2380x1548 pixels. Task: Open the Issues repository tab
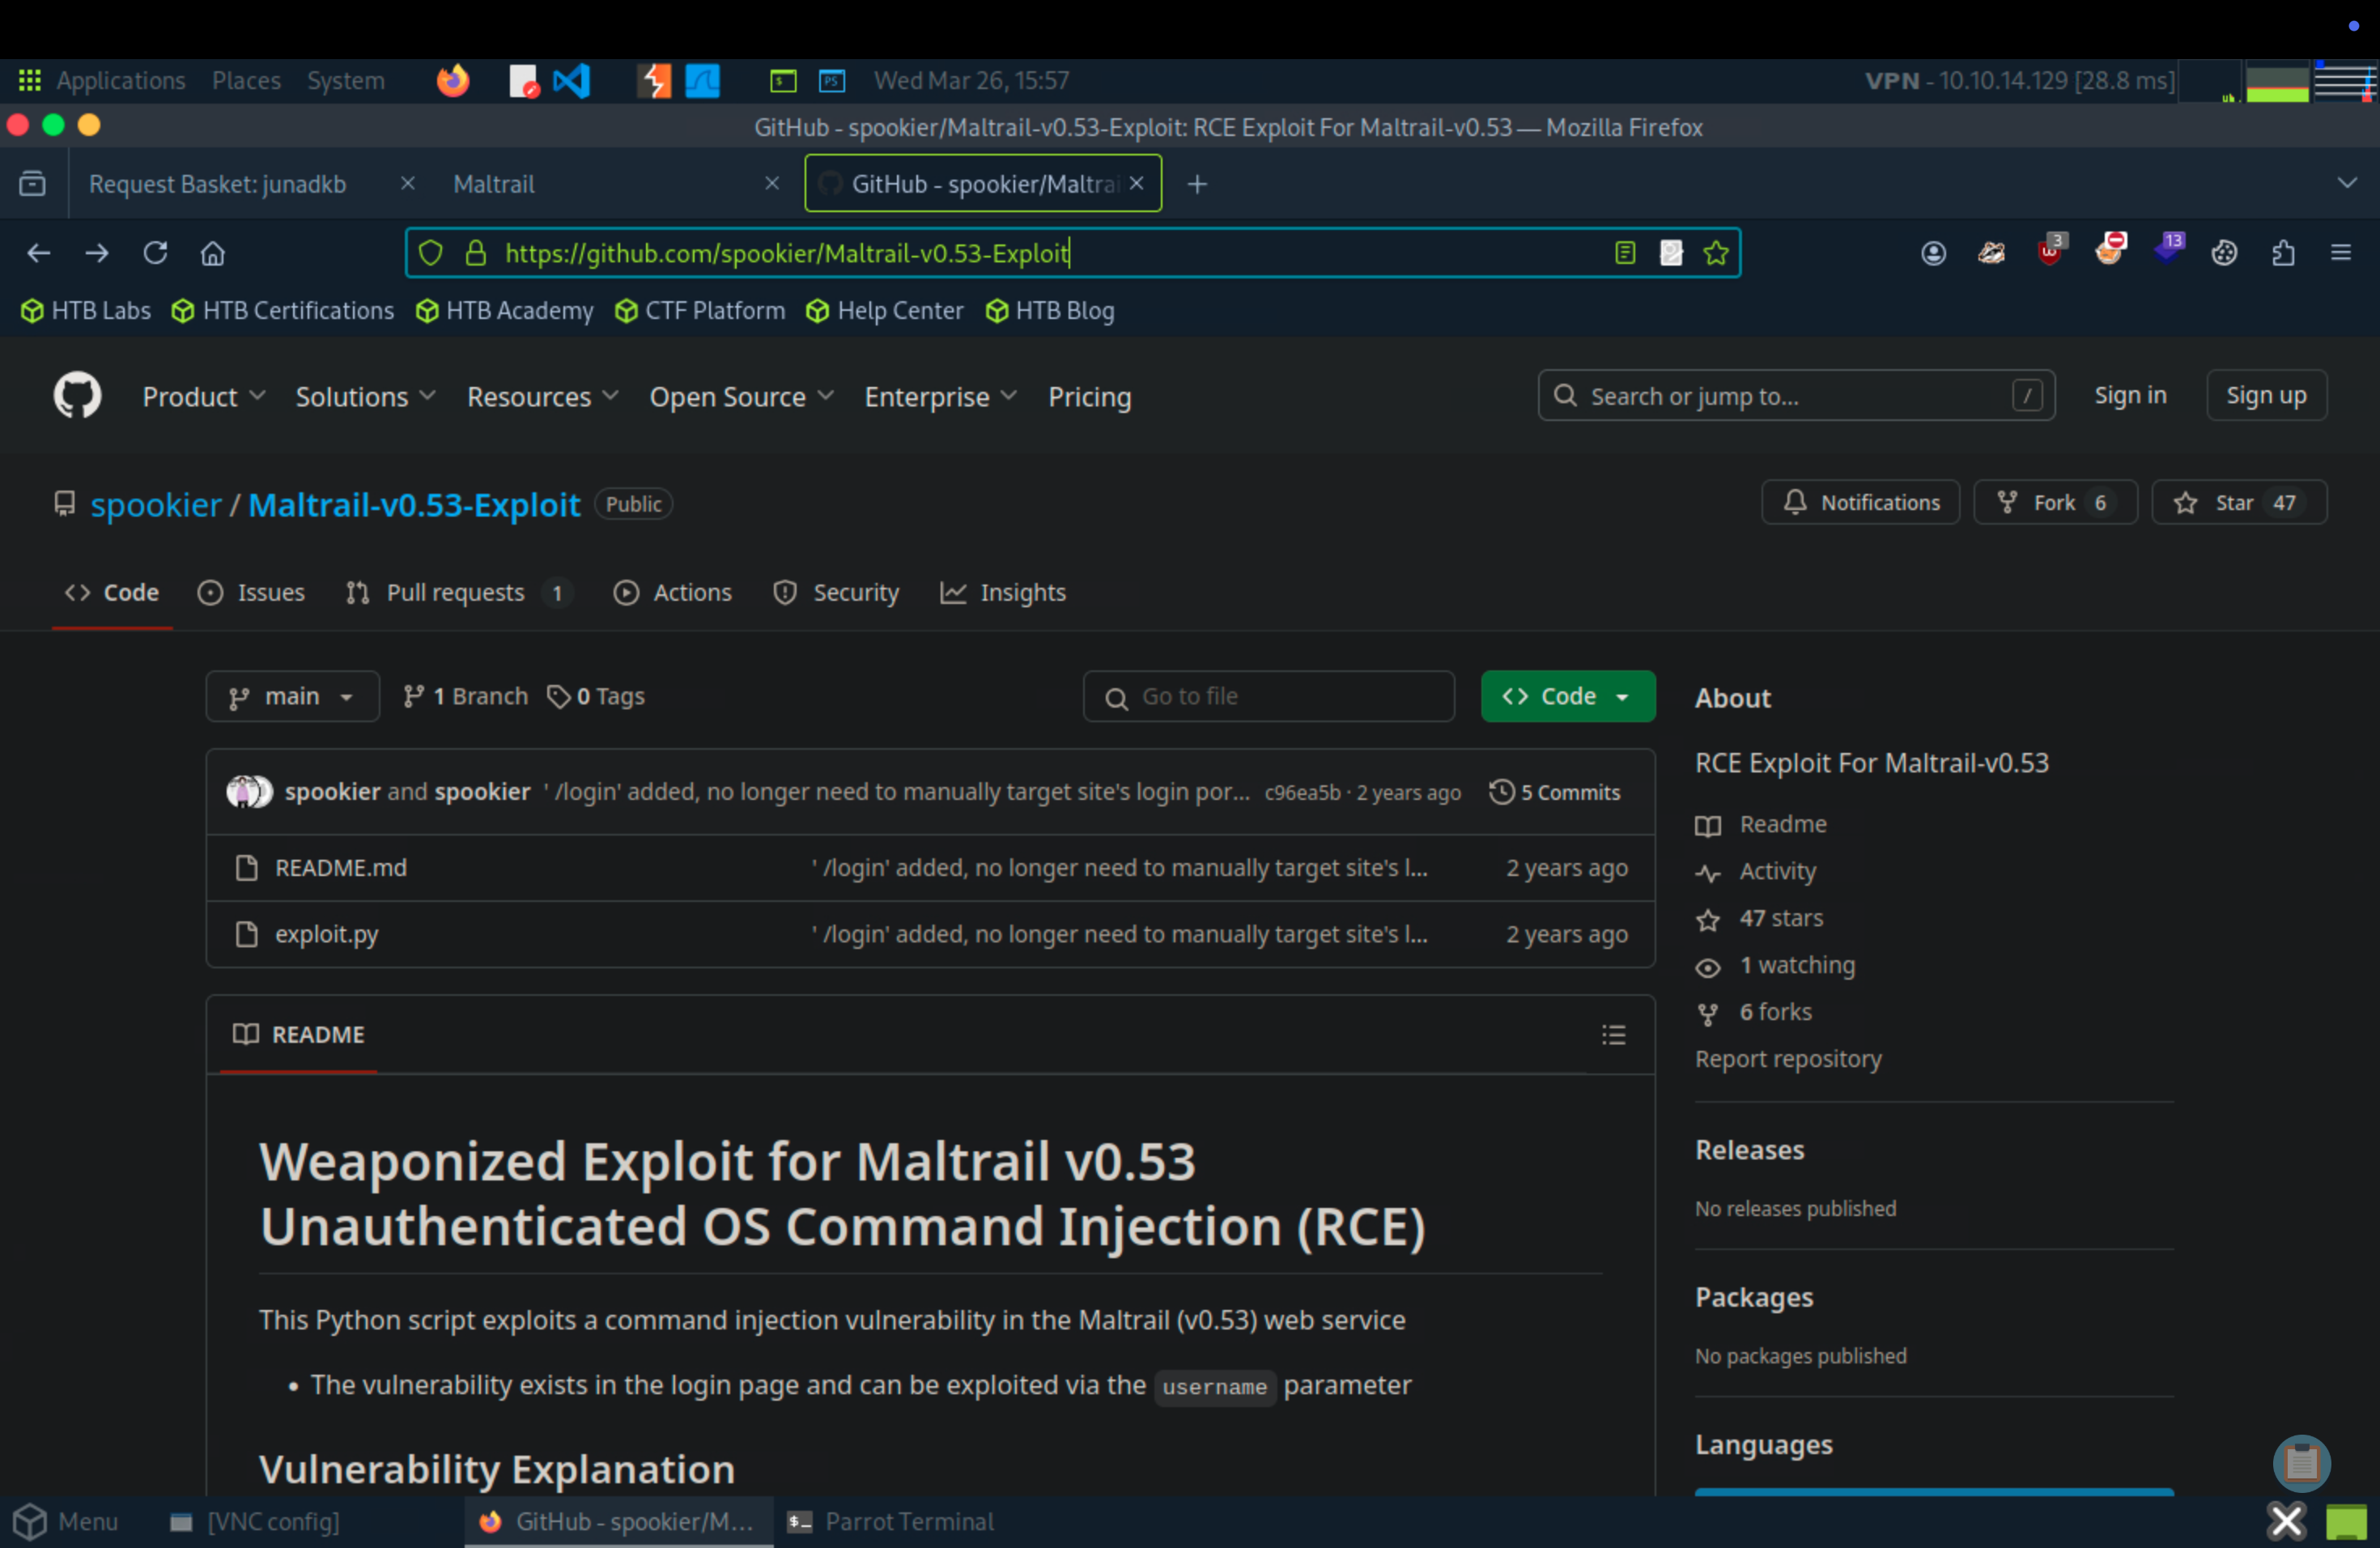(x=251, y=593)
